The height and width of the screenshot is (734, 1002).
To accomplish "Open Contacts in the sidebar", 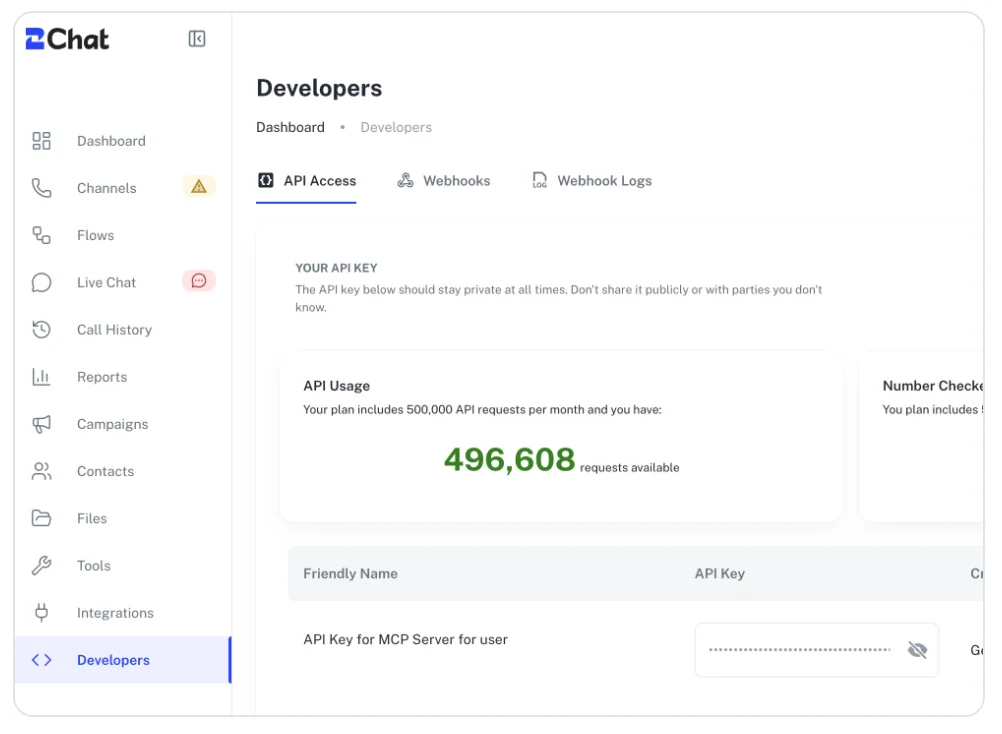I will pyautogui.click(x=122, y=471).
